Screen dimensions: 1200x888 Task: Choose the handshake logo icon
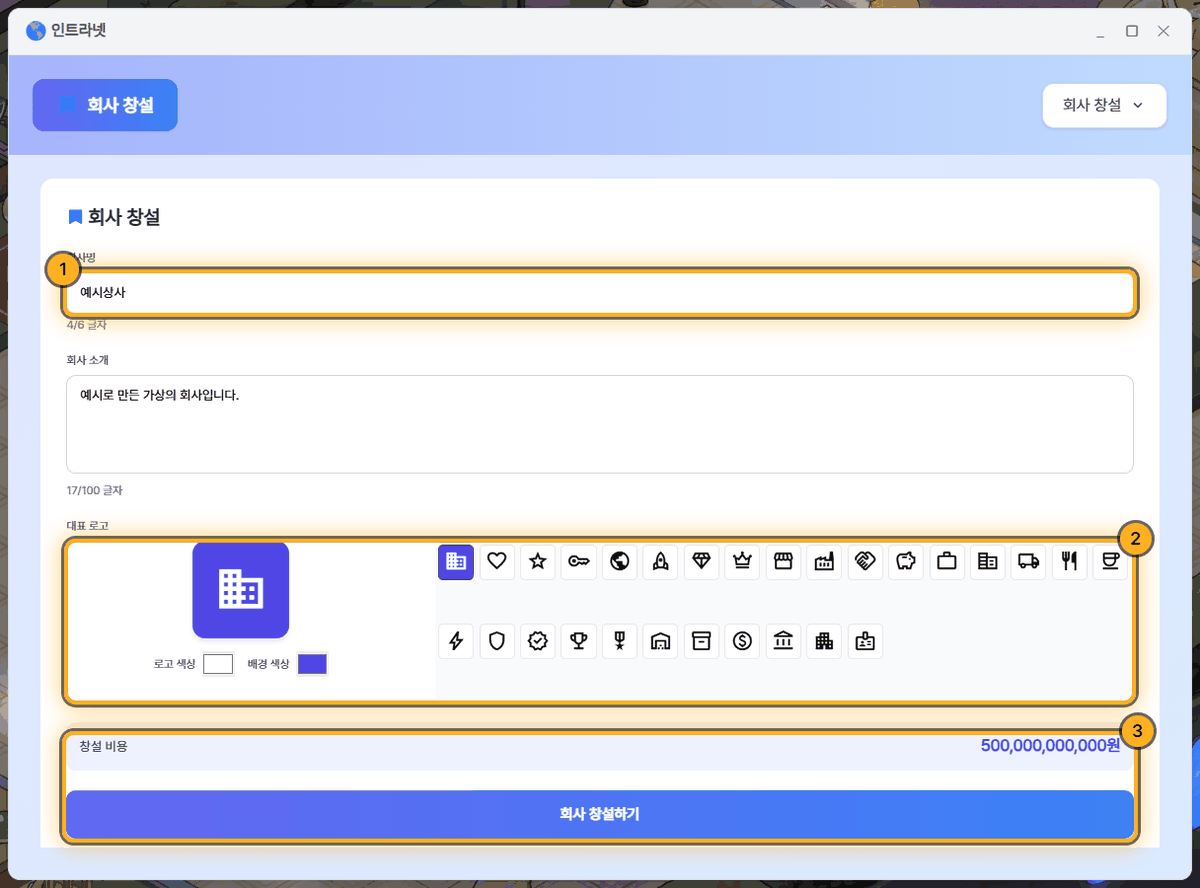click(x=865, y=562)
